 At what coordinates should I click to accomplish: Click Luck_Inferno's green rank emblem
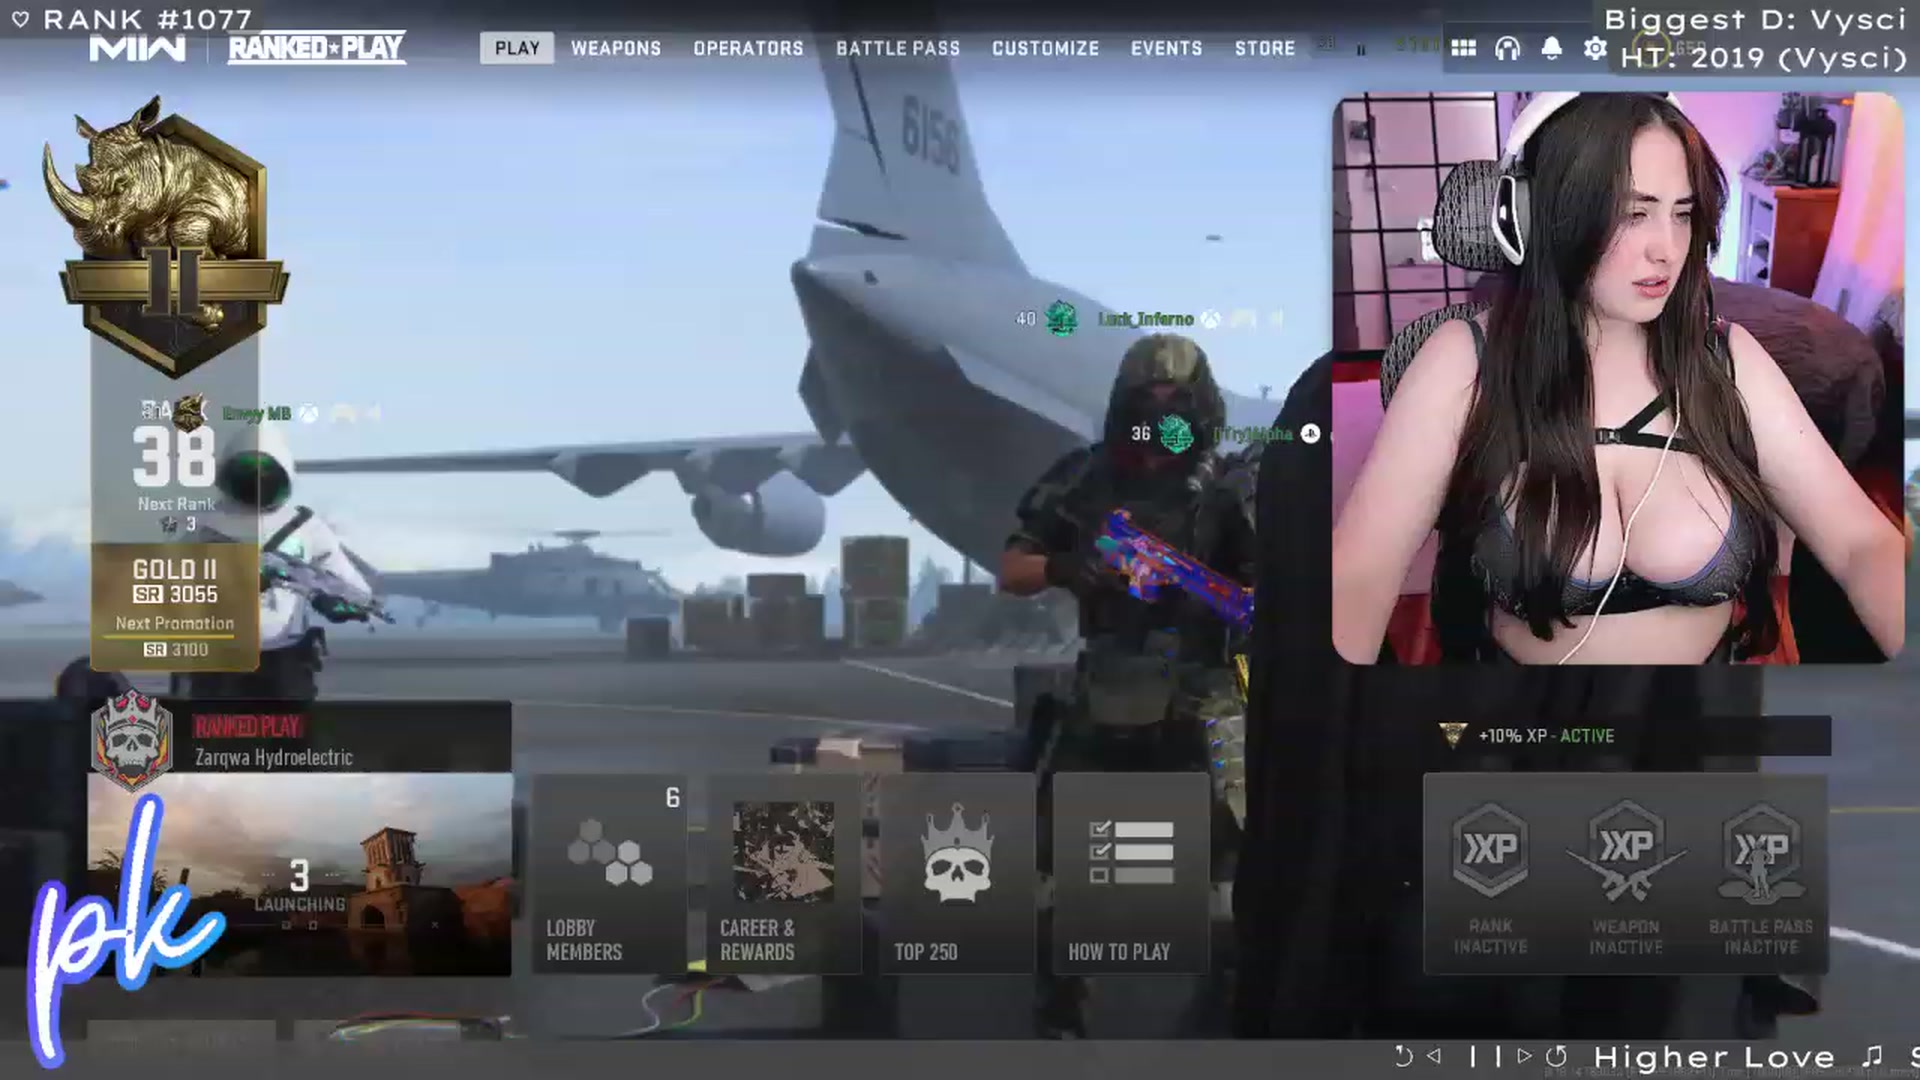tap(1061, 319)
